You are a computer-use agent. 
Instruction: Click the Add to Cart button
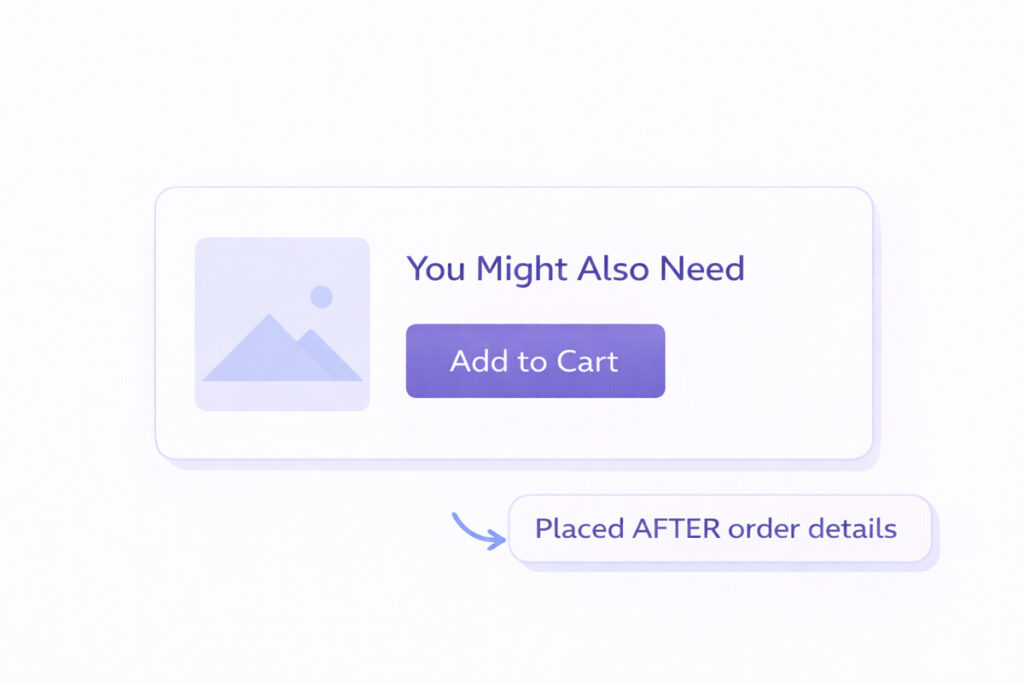coord(535,361)
